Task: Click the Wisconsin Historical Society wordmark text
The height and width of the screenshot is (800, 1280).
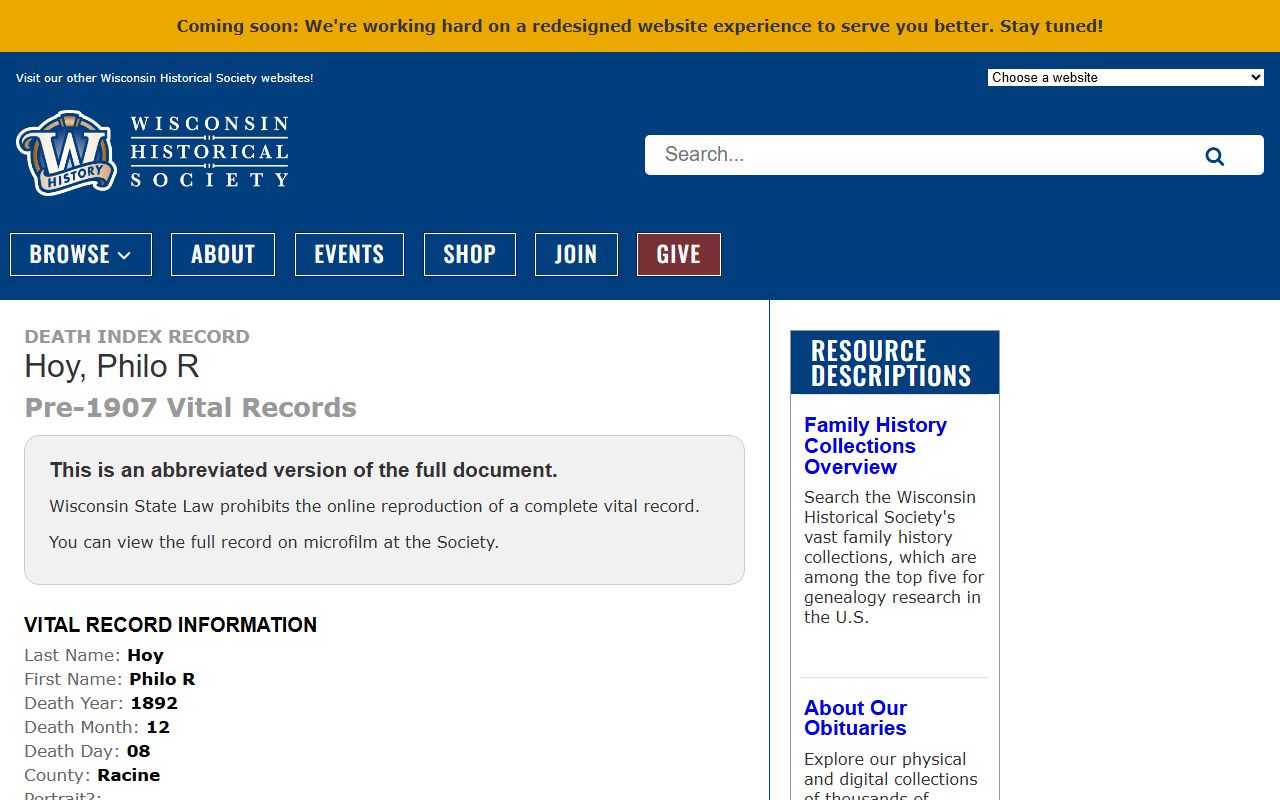Action: click(x=209, y=152)
